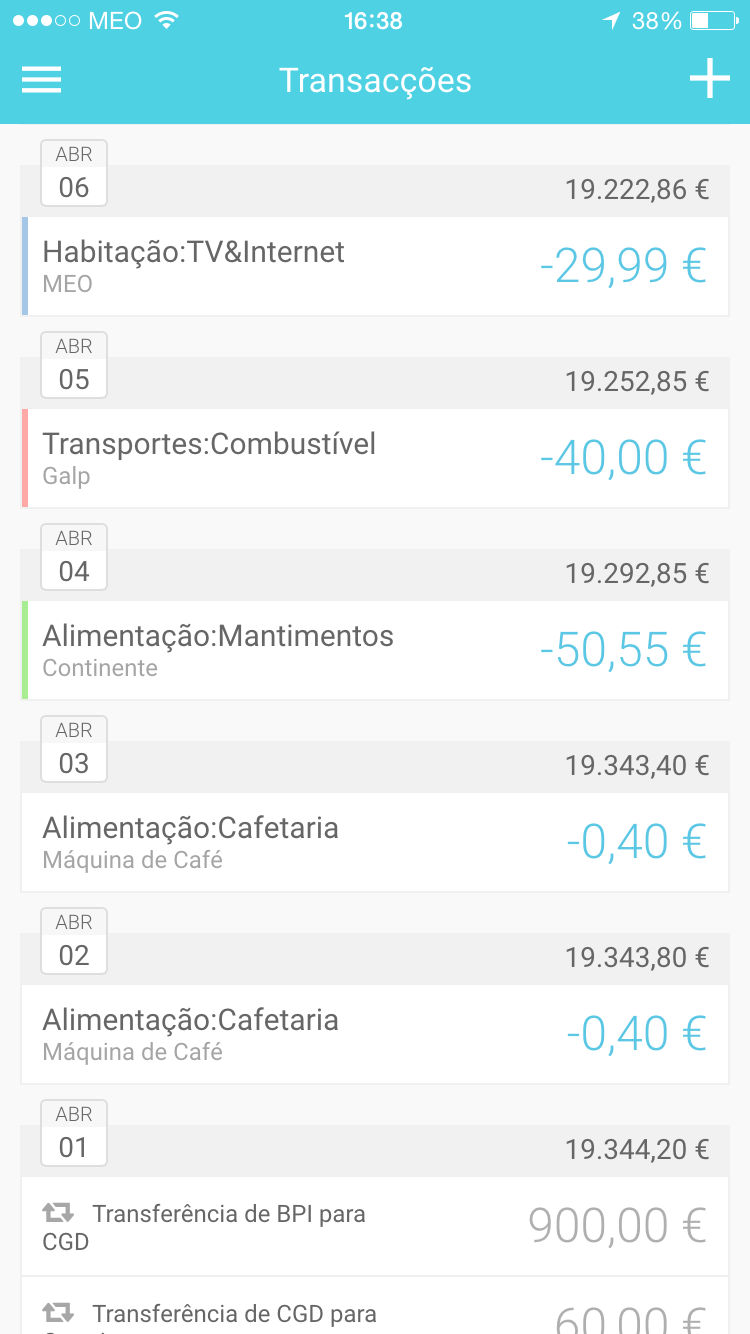
Task: Tap the ABR 04 date badge
Action: [x=74, y=558]
